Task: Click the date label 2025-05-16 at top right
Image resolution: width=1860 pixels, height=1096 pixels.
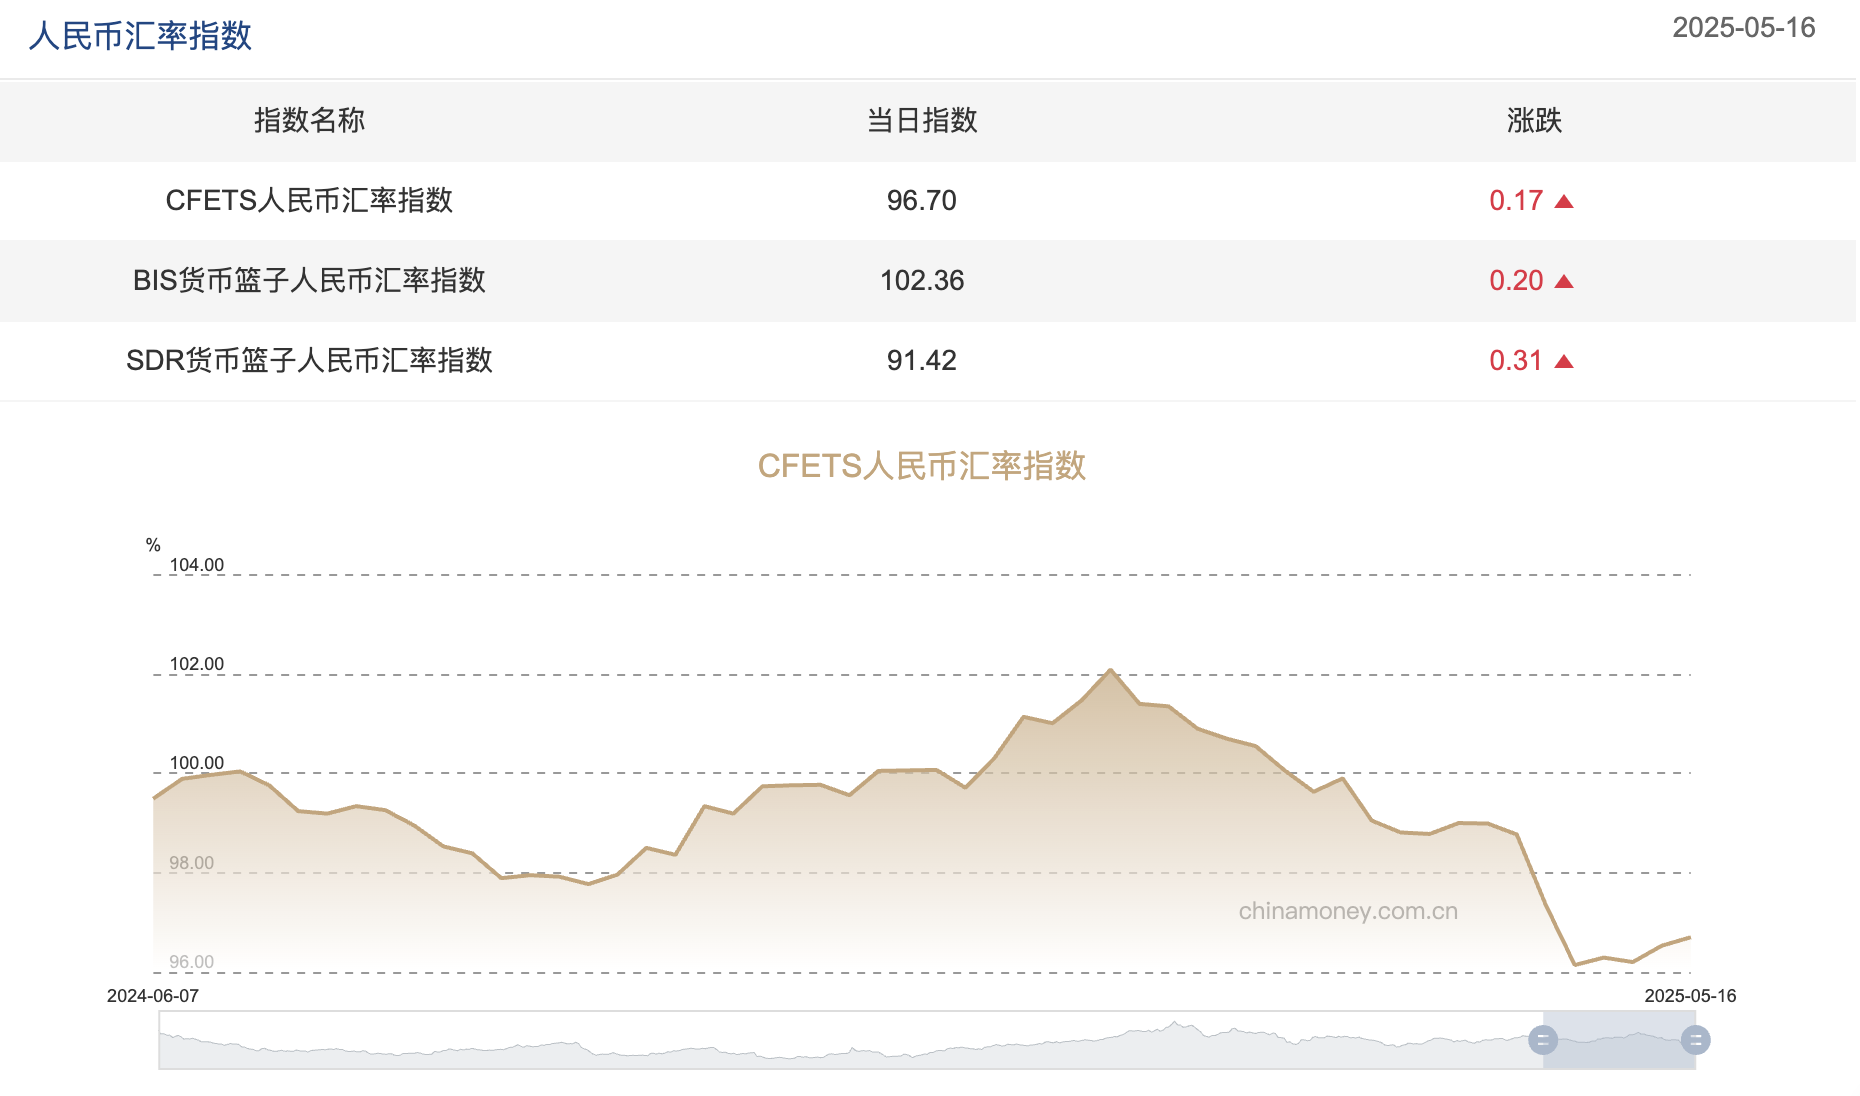Action: (x=1742, y=28)
